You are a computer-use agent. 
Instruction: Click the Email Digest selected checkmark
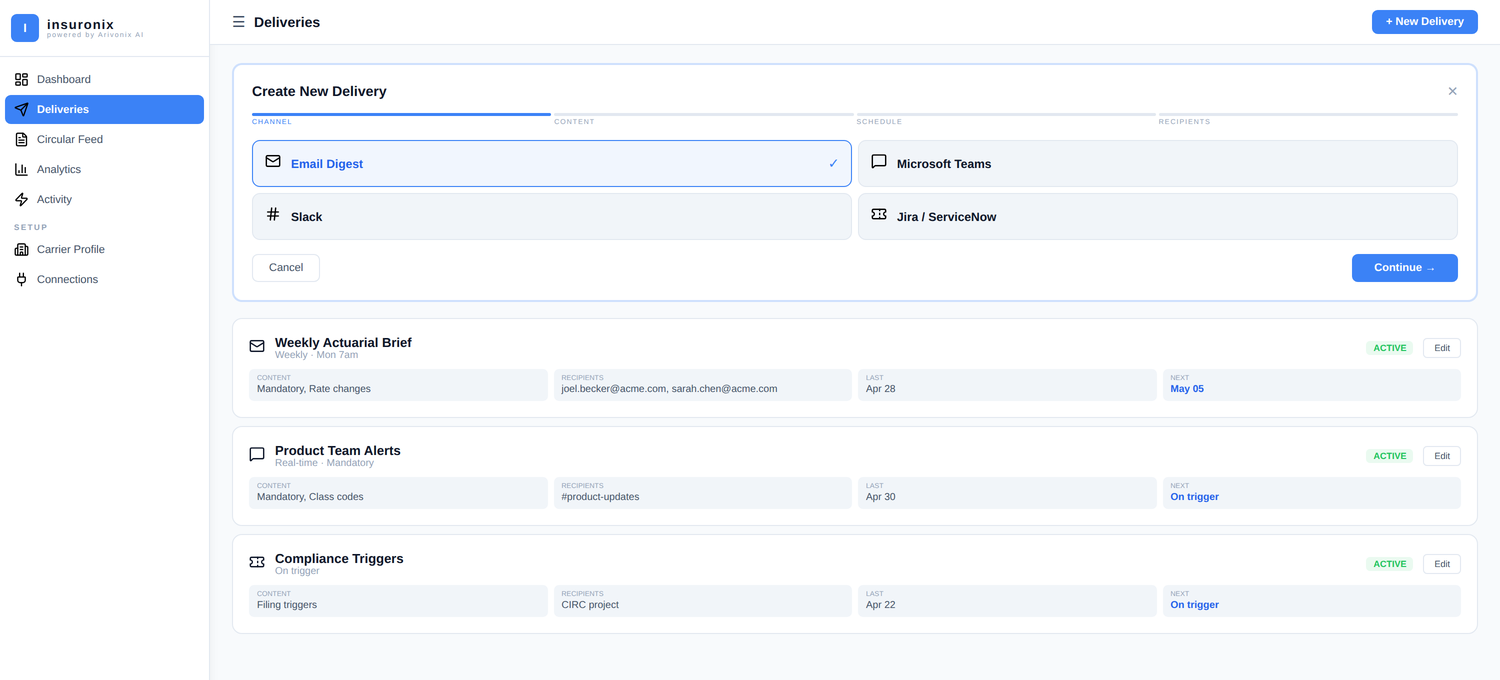(x=833, y=163)
